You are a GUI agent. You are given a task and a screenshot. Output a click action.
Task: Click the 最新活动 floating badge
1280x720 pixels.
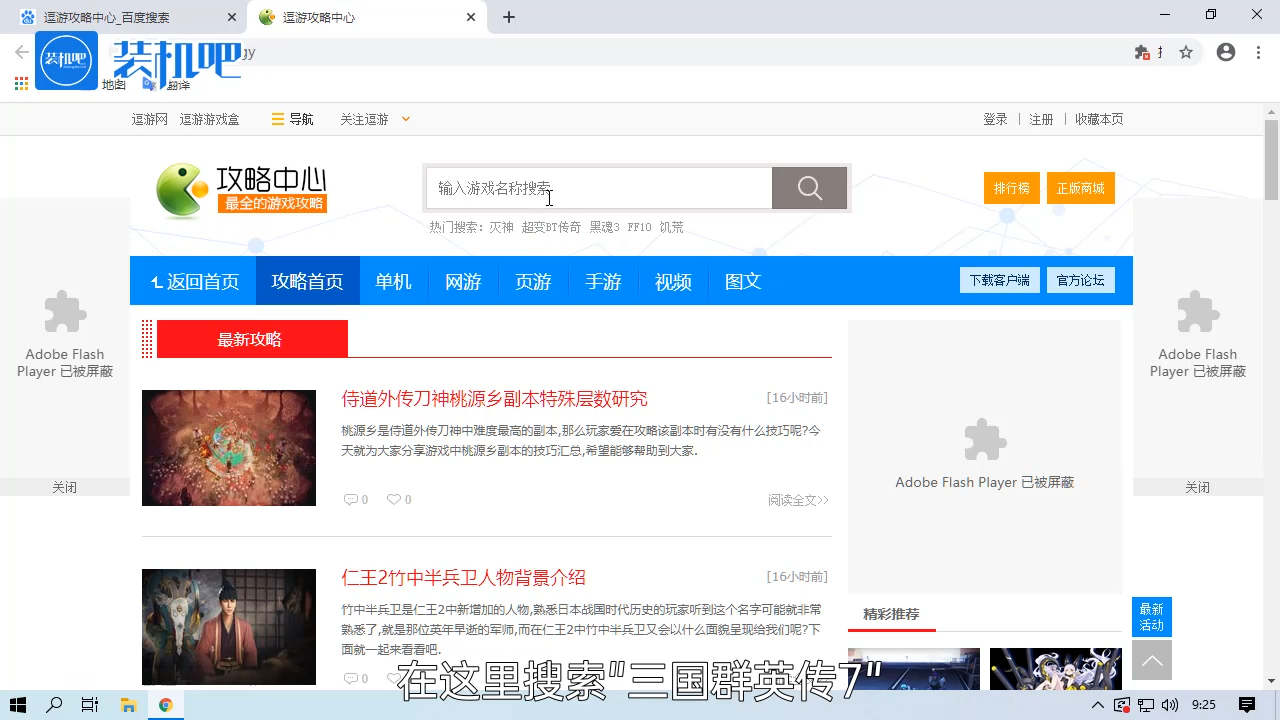tap(1151, 617)
